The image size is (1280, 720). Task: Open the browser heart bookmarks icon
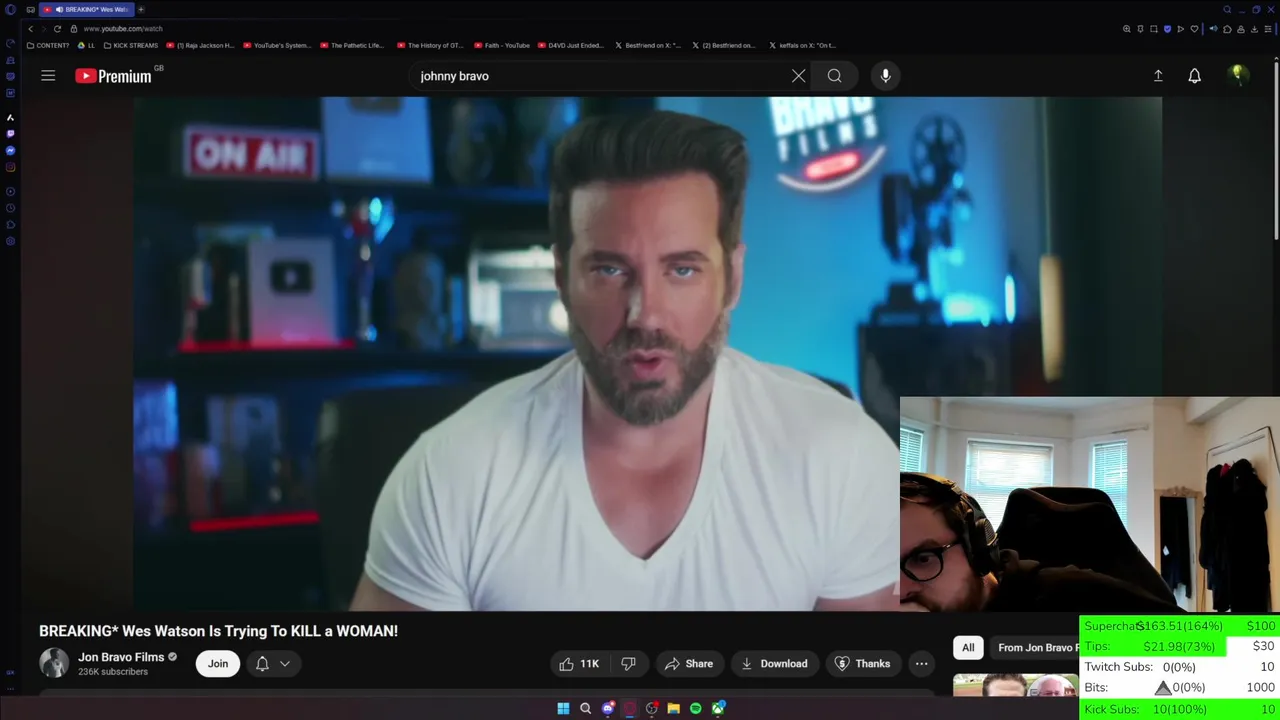pos(1194,29)
